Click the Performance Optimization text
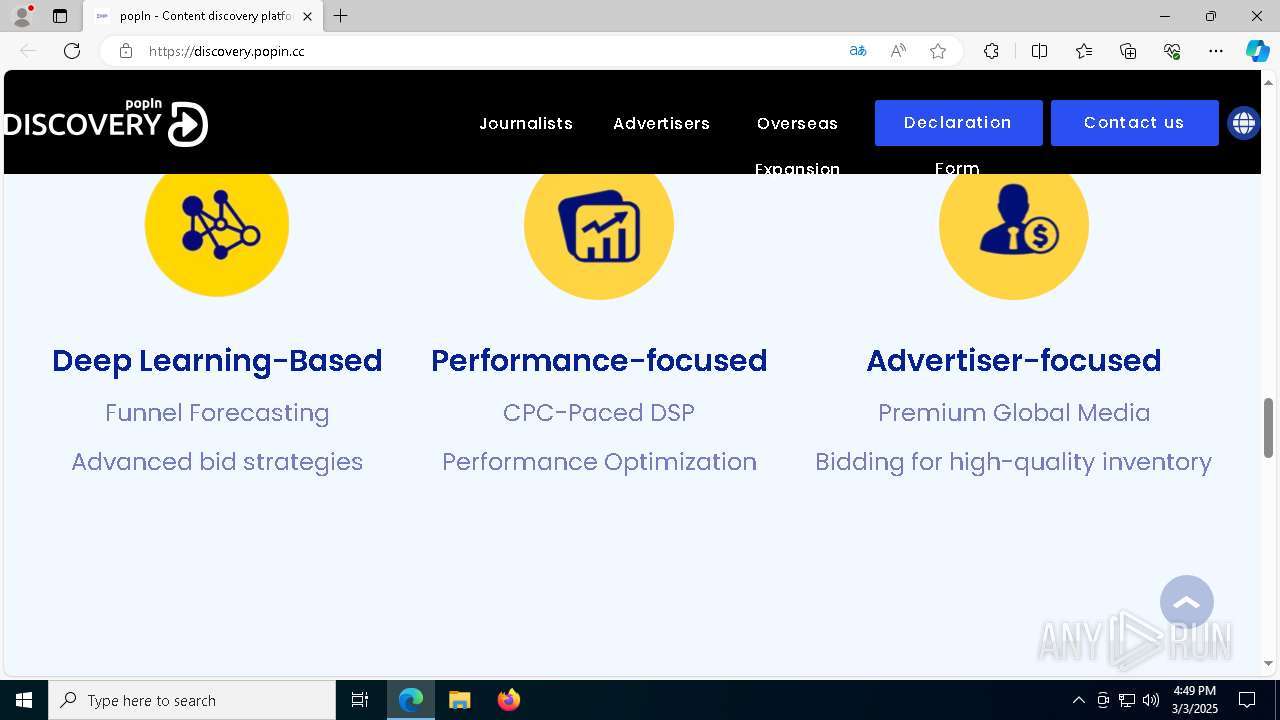 [599, 462]
